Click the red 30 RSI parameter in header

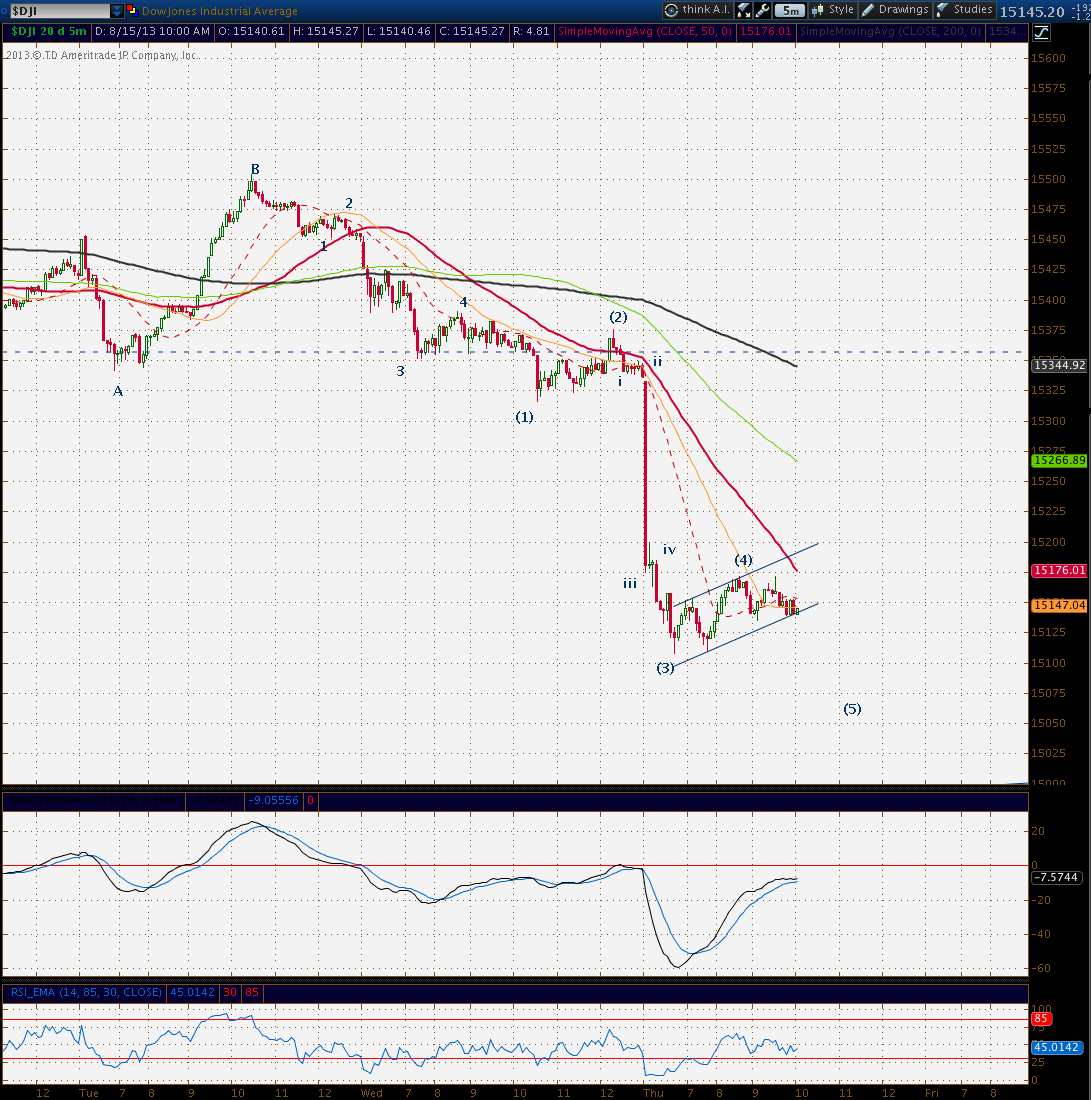230,992
